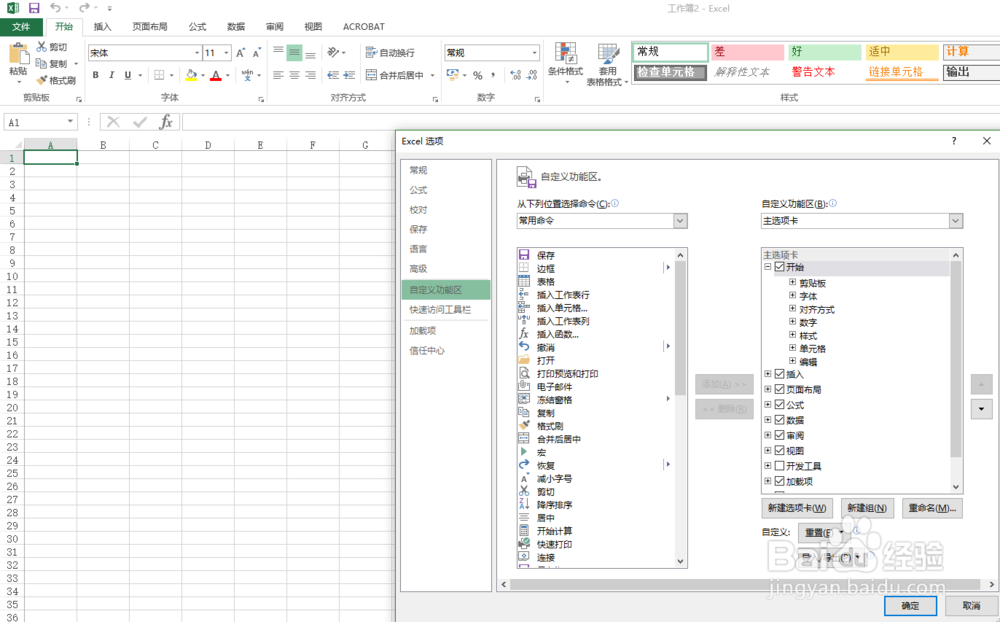Image resolution: width=1000 pixels, height=622 pixels.
Task: Uncheck the 页面布局 tab checkbox
Action: click(x=779, y=389)
